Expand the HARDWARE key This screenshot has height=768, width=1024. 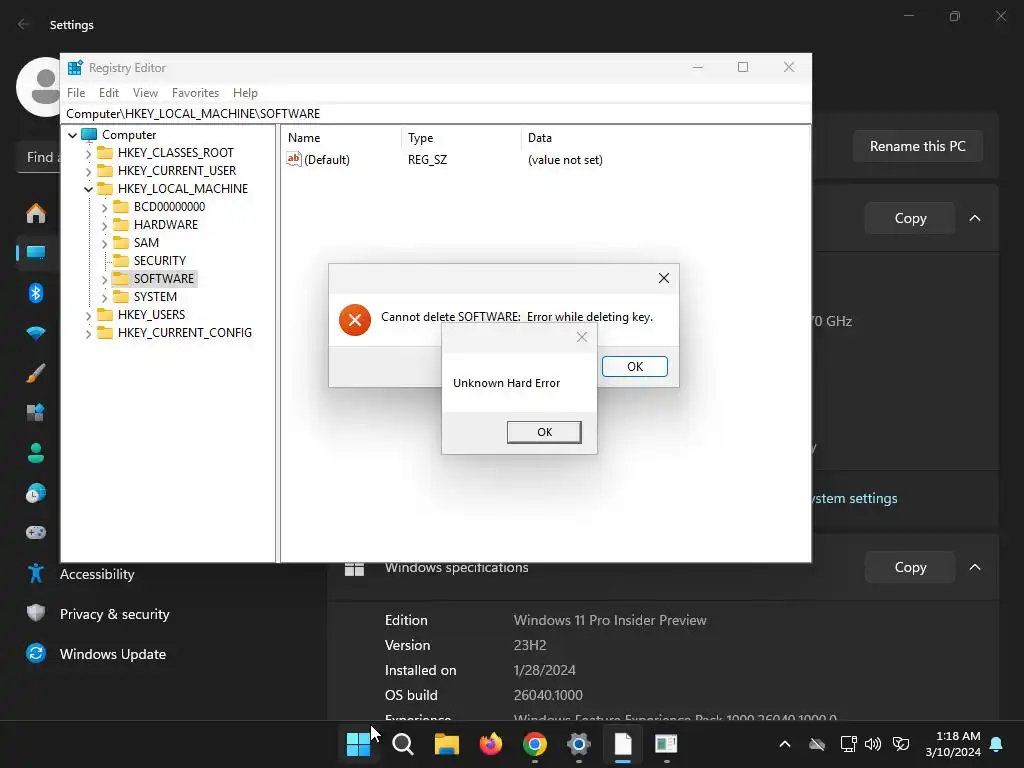(x=104, y=225)
